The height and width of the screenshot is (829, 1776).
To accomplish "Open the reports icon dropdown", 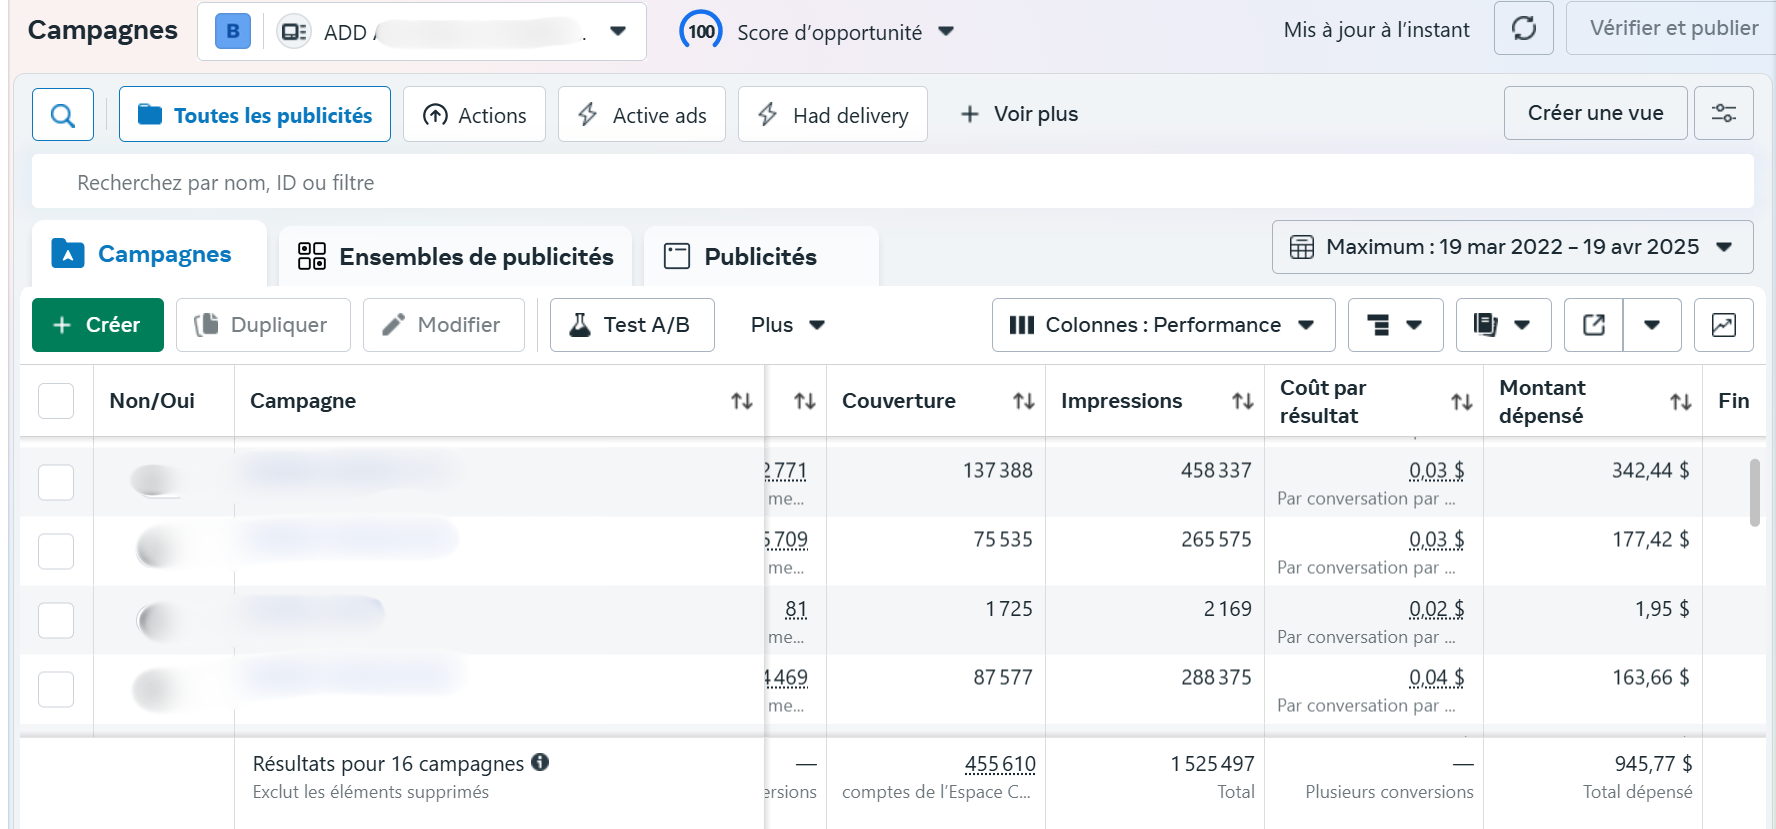I will 1503,325.
